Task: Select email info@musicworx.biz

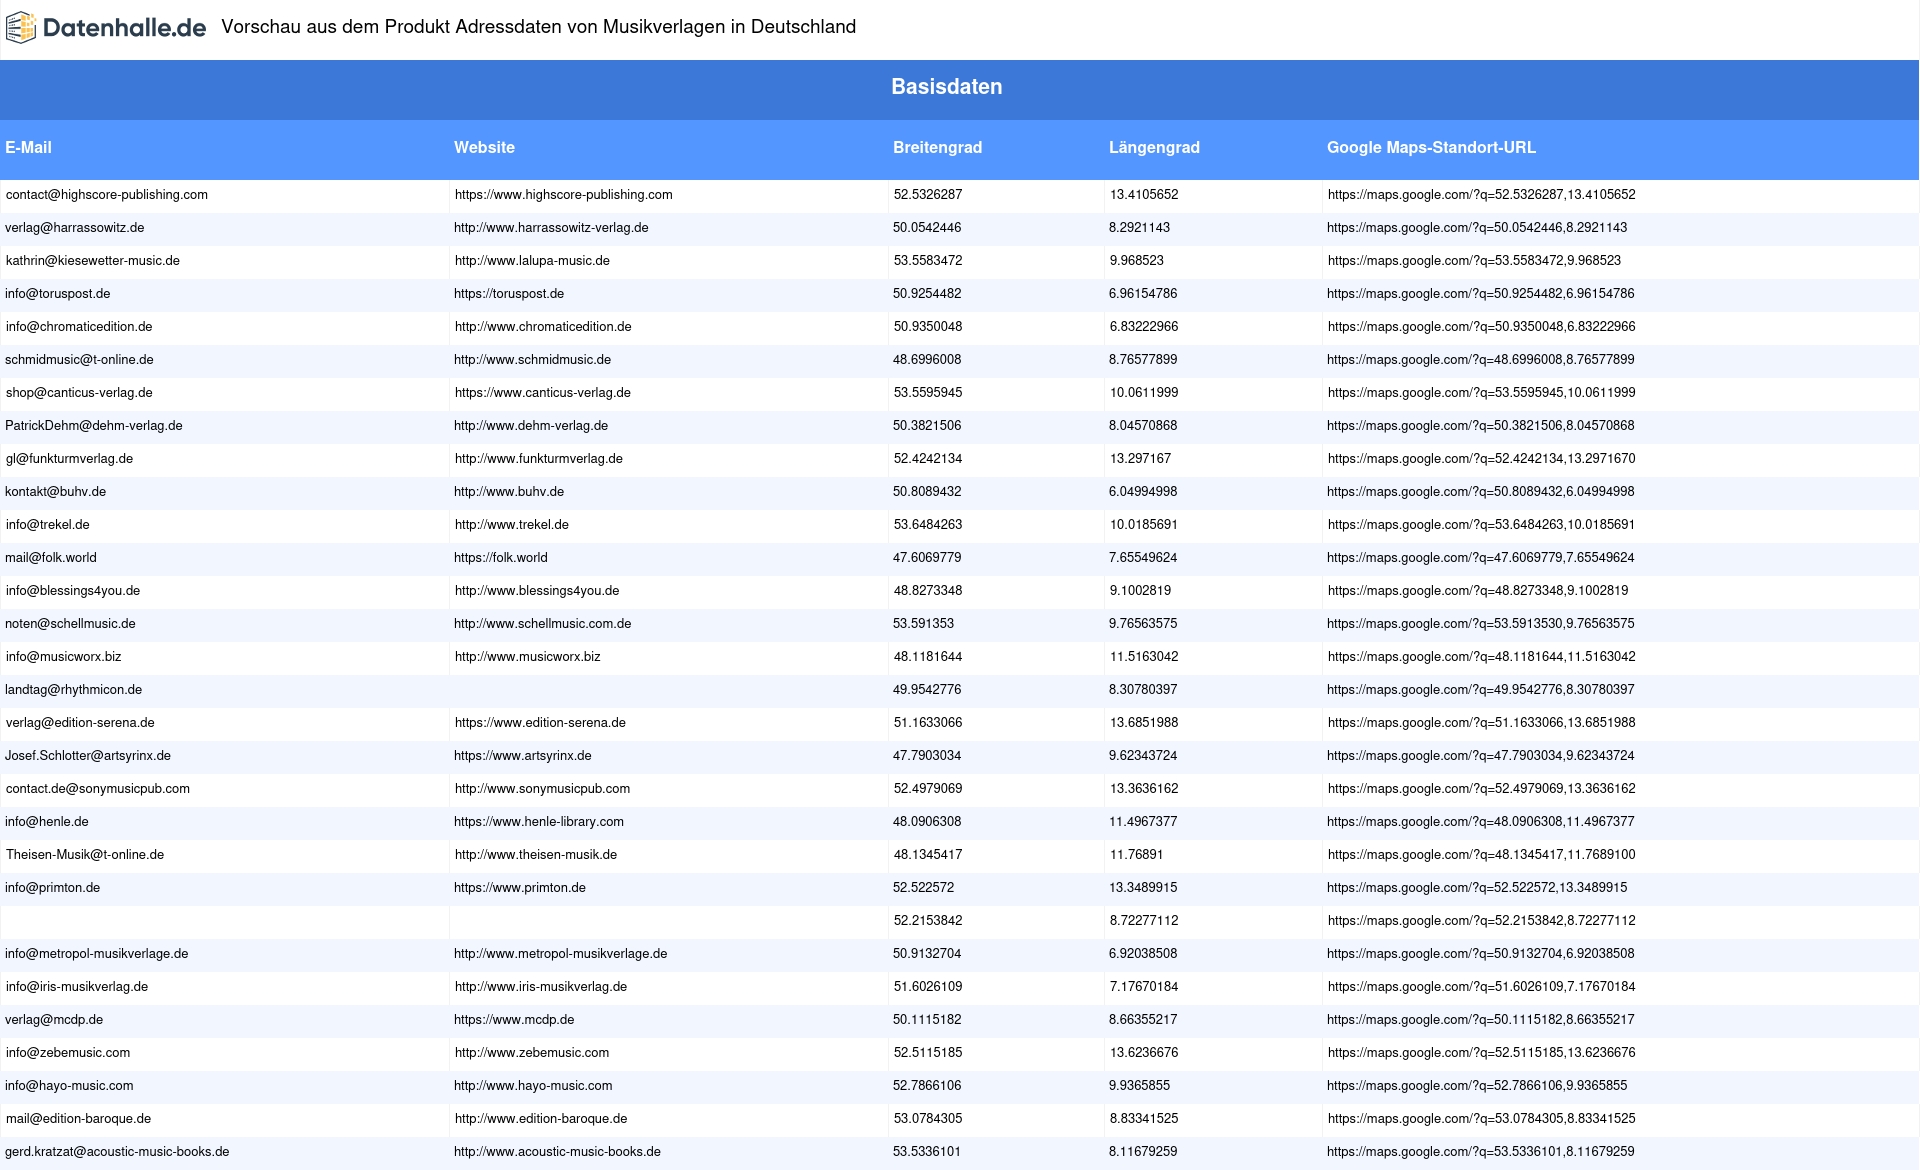Action: 63,657
